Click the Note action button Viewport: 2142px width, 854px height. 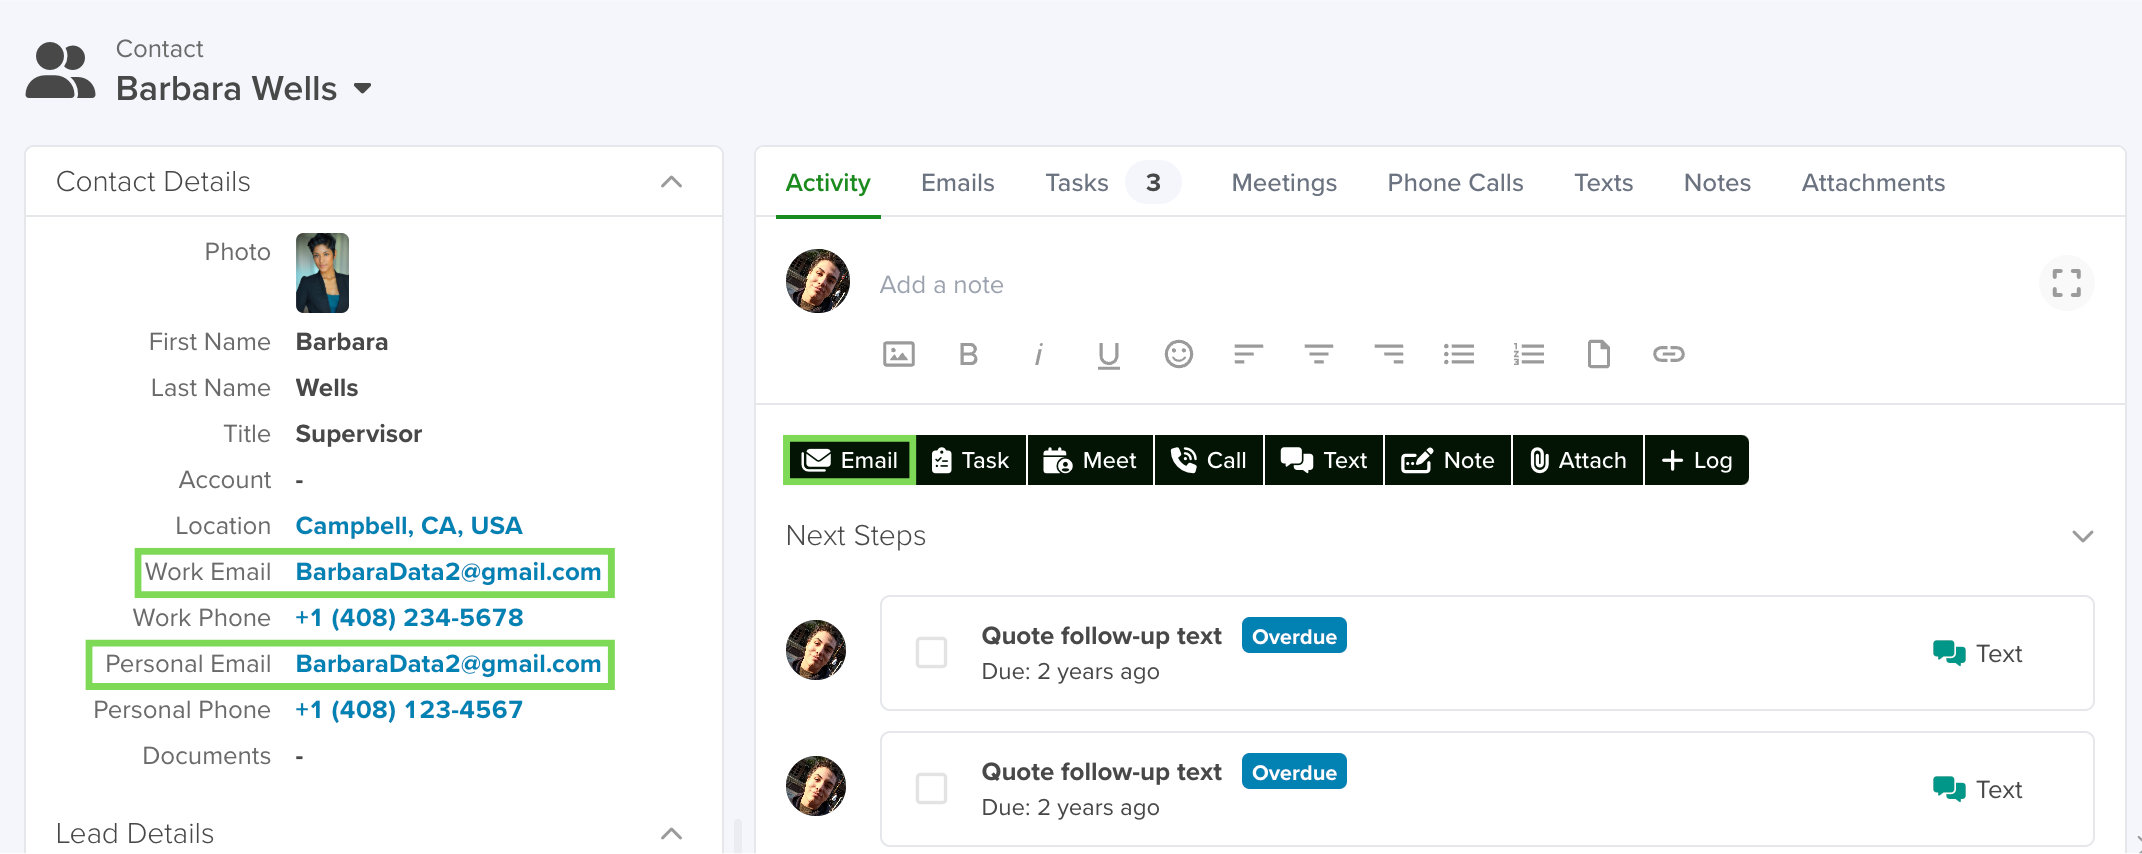[1448, 460]
